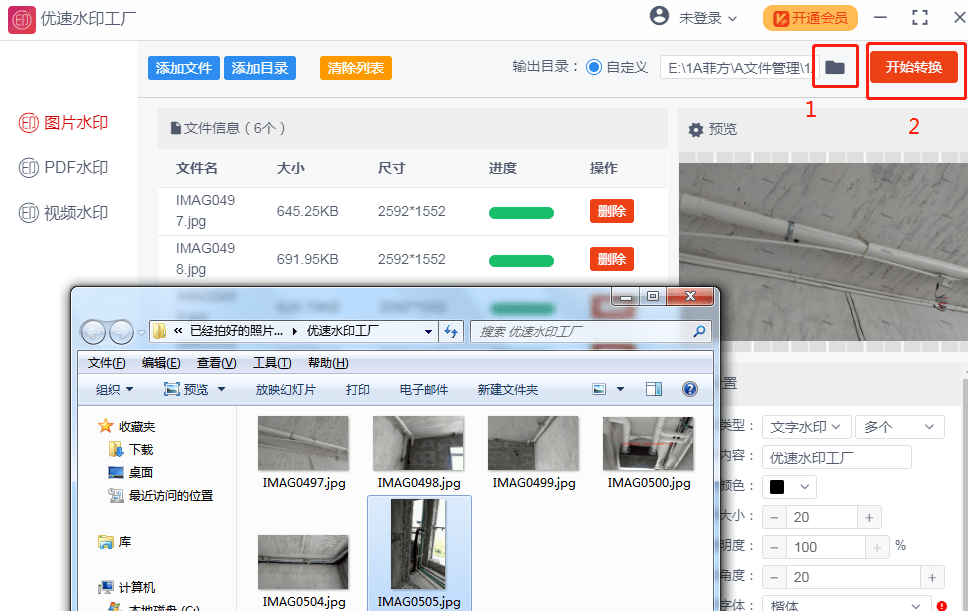Click 电子邮件 in Explorer toolbar
The image size is (968, 611).
coord(424,389)
